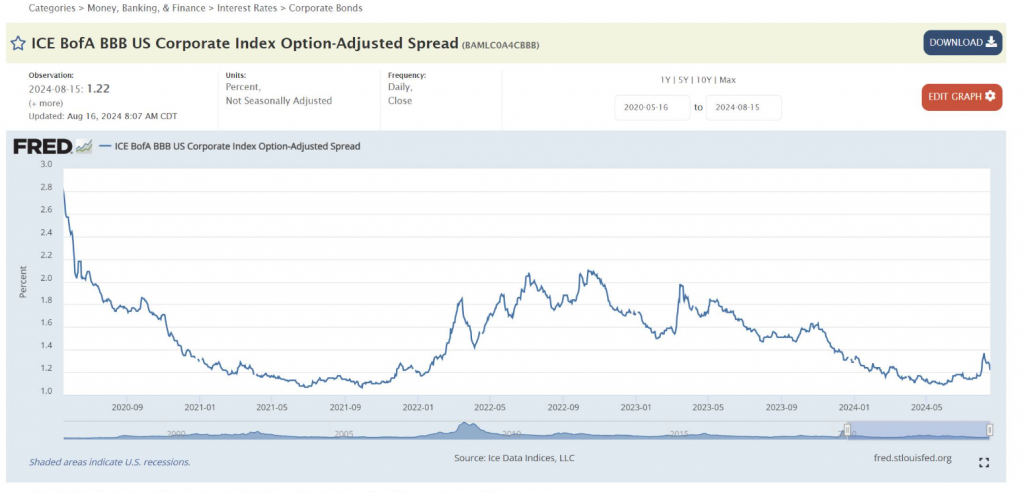Choose the 5Y time range
This screenshot has width=1024, height=492.
tap(685, 79)
